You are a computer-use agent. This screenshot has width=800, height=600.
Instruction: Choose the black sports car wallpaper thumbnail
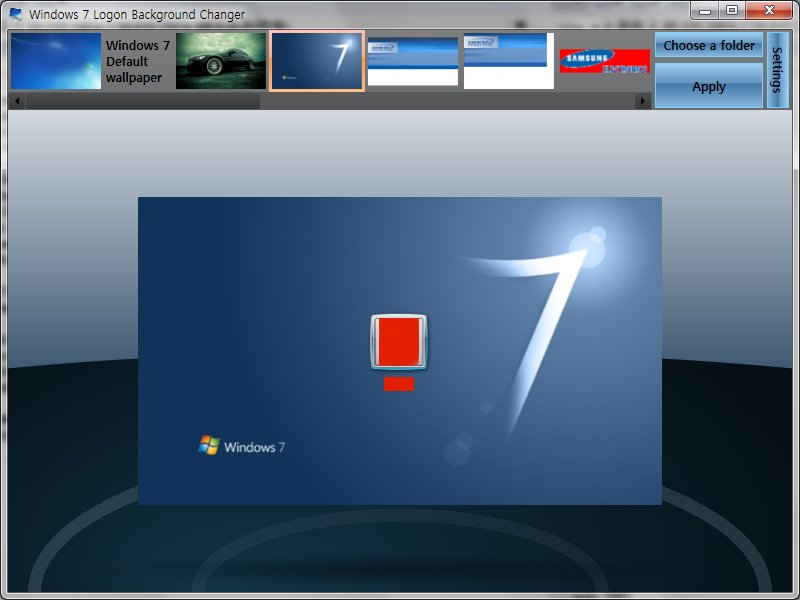tap(221, 61)
